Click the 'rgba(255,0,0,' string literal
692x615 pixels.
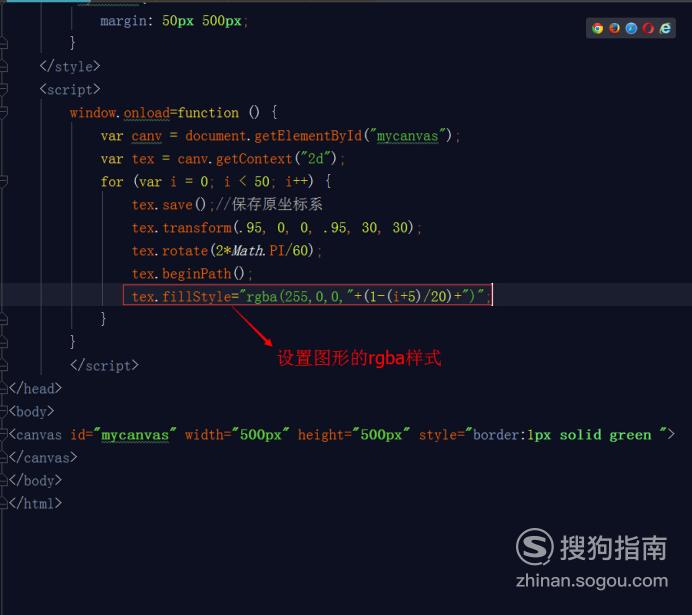[296, 296]
